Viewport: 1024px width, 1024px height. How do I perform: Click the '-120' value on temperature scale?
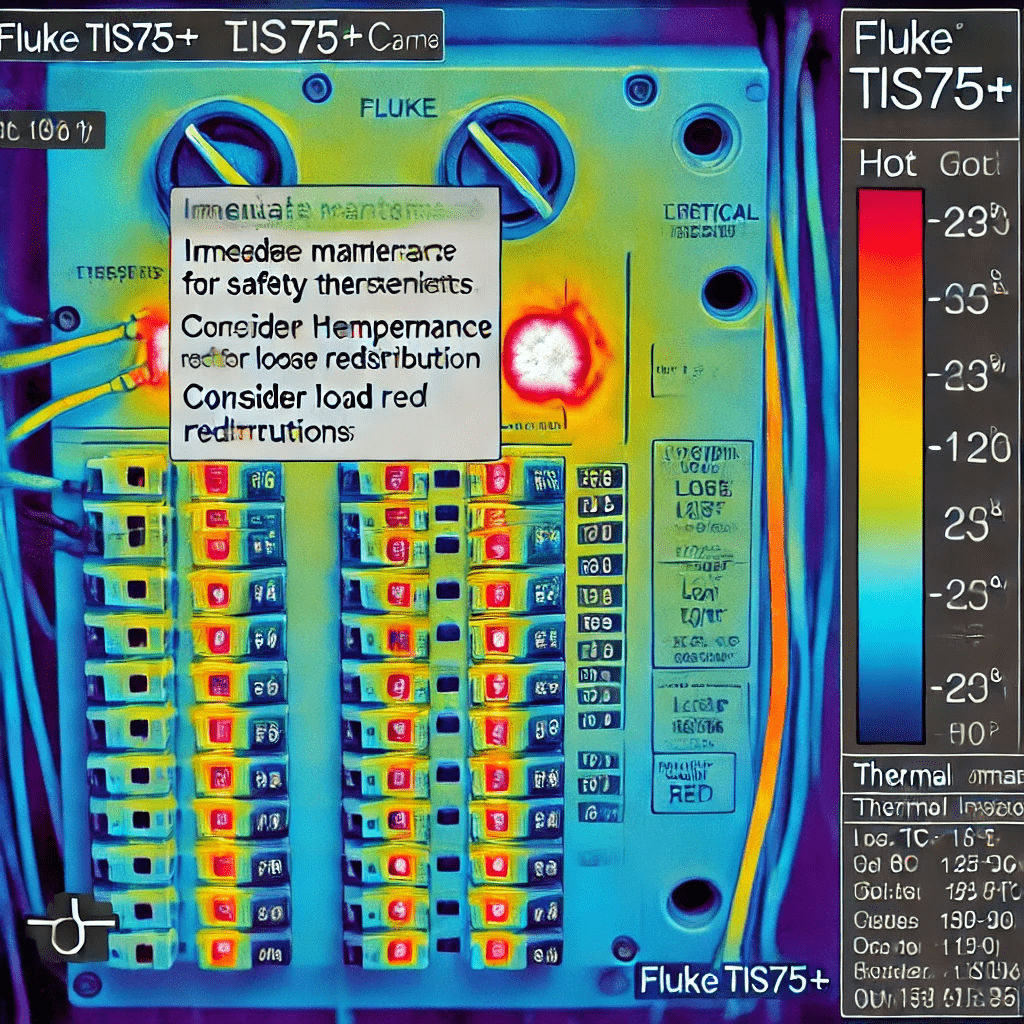pos(969,449)
